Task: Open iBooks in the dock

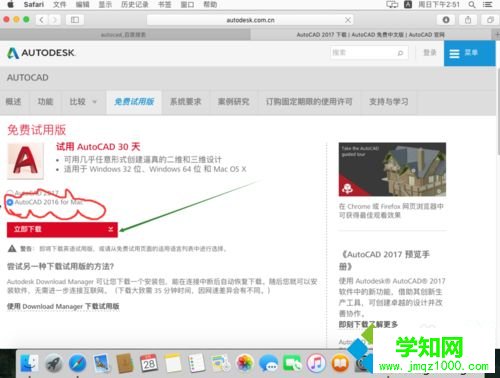Action: click(x=340, y=363)
